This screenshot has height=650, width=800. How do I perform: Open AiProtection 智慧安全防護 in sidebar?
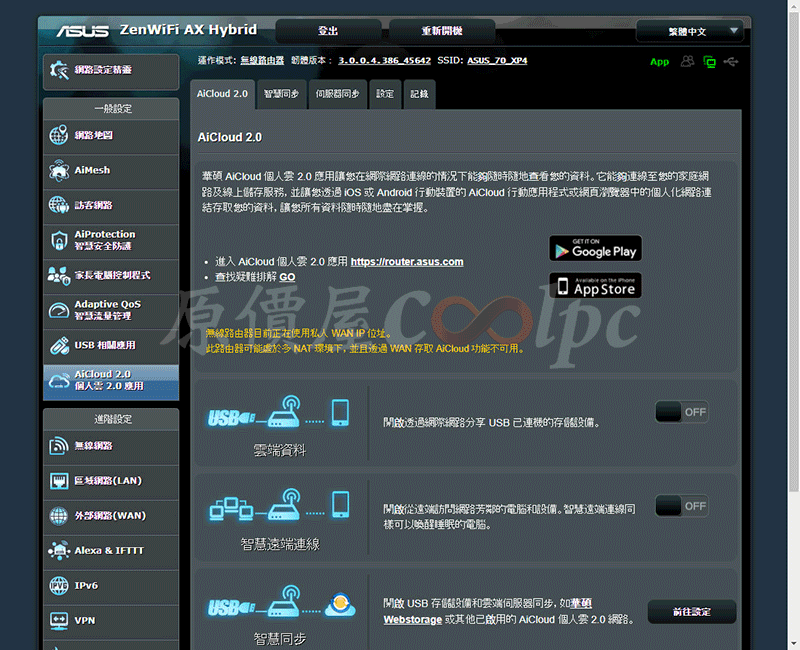pos(111,240)
